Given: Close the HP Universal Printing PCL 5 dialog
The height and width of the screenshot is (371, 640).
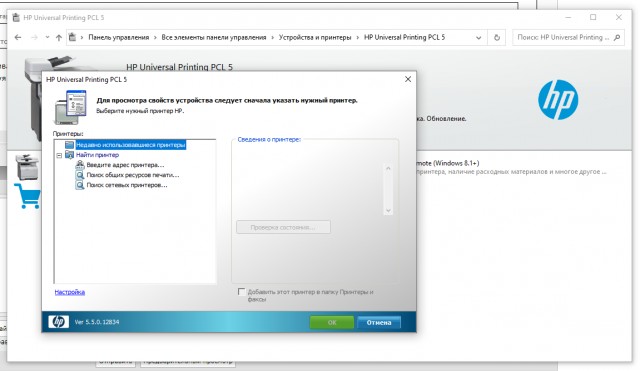Looking at the screenshot, I should pos(408,79).
